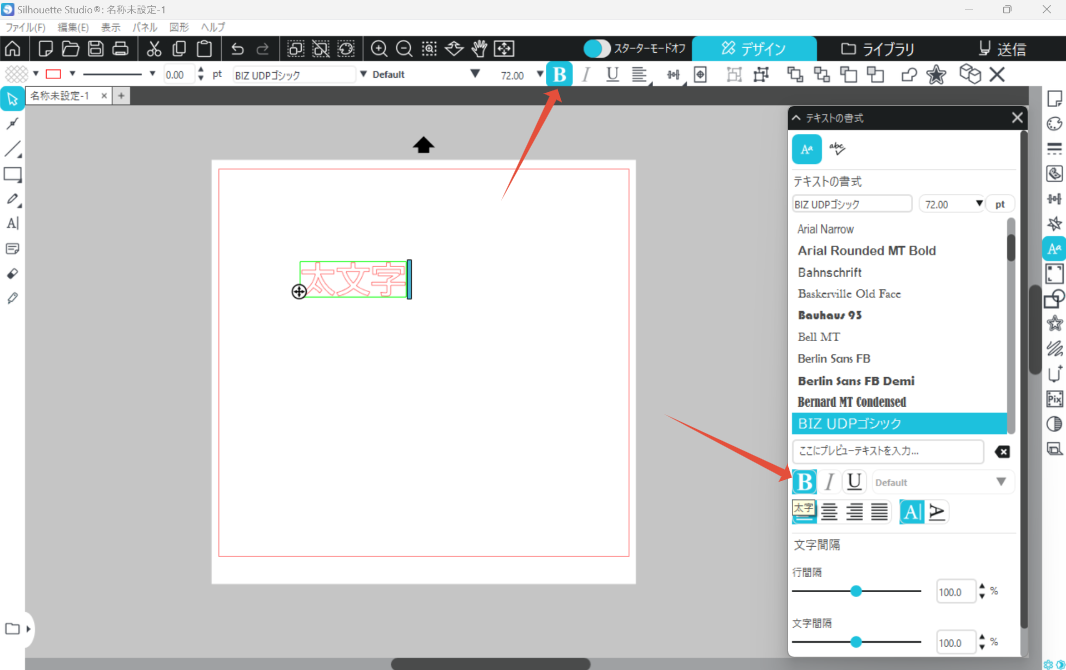Toggle Bold in the top quick toolbar
The height and width of the screenshot is (670, 1066).
point(560,75)
